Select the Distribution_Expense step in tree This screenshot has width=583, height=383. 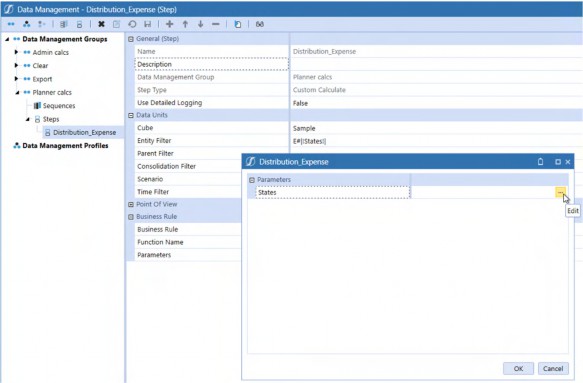84,132
